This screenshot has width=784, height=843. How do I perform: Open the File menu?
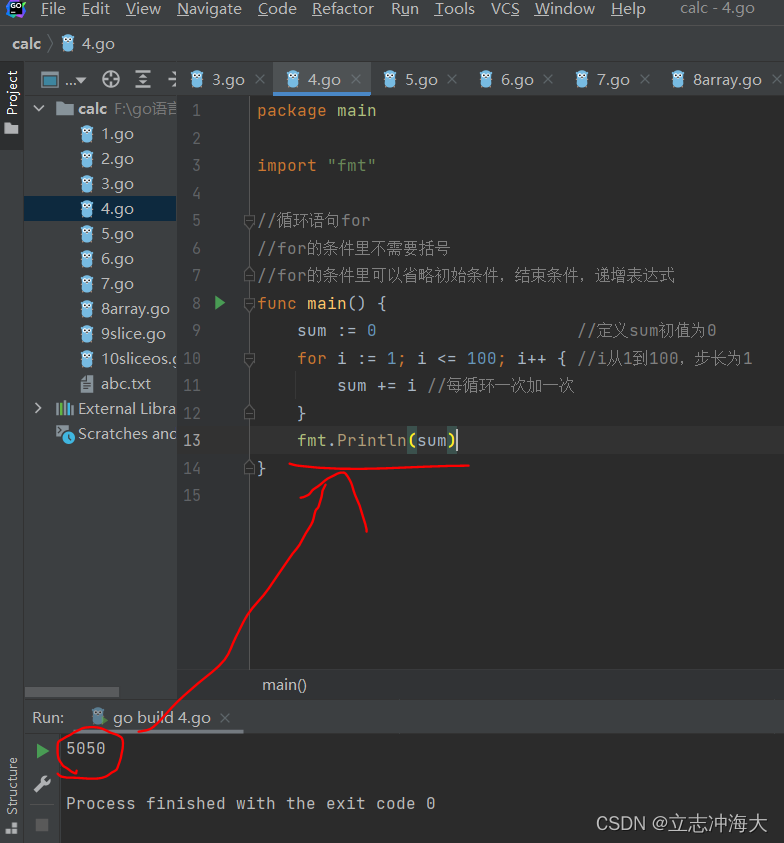click(53, 9)
